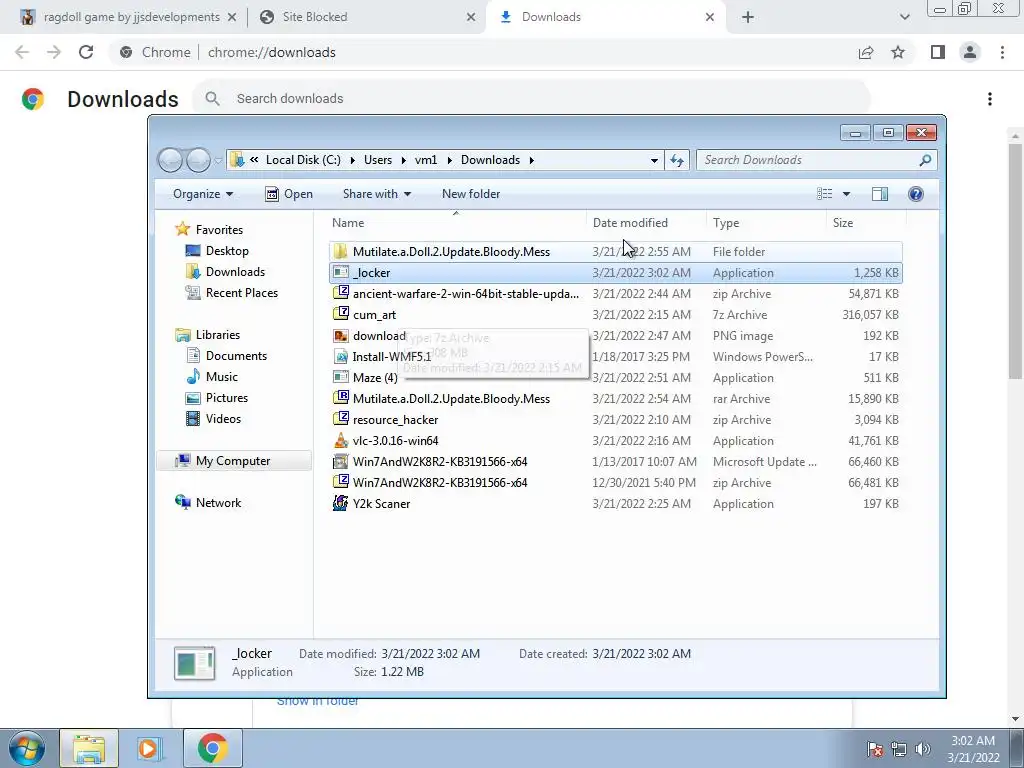Click the Explorer search magnifier icon
This screenshot has height=768, width=1024.
(925, 160)
